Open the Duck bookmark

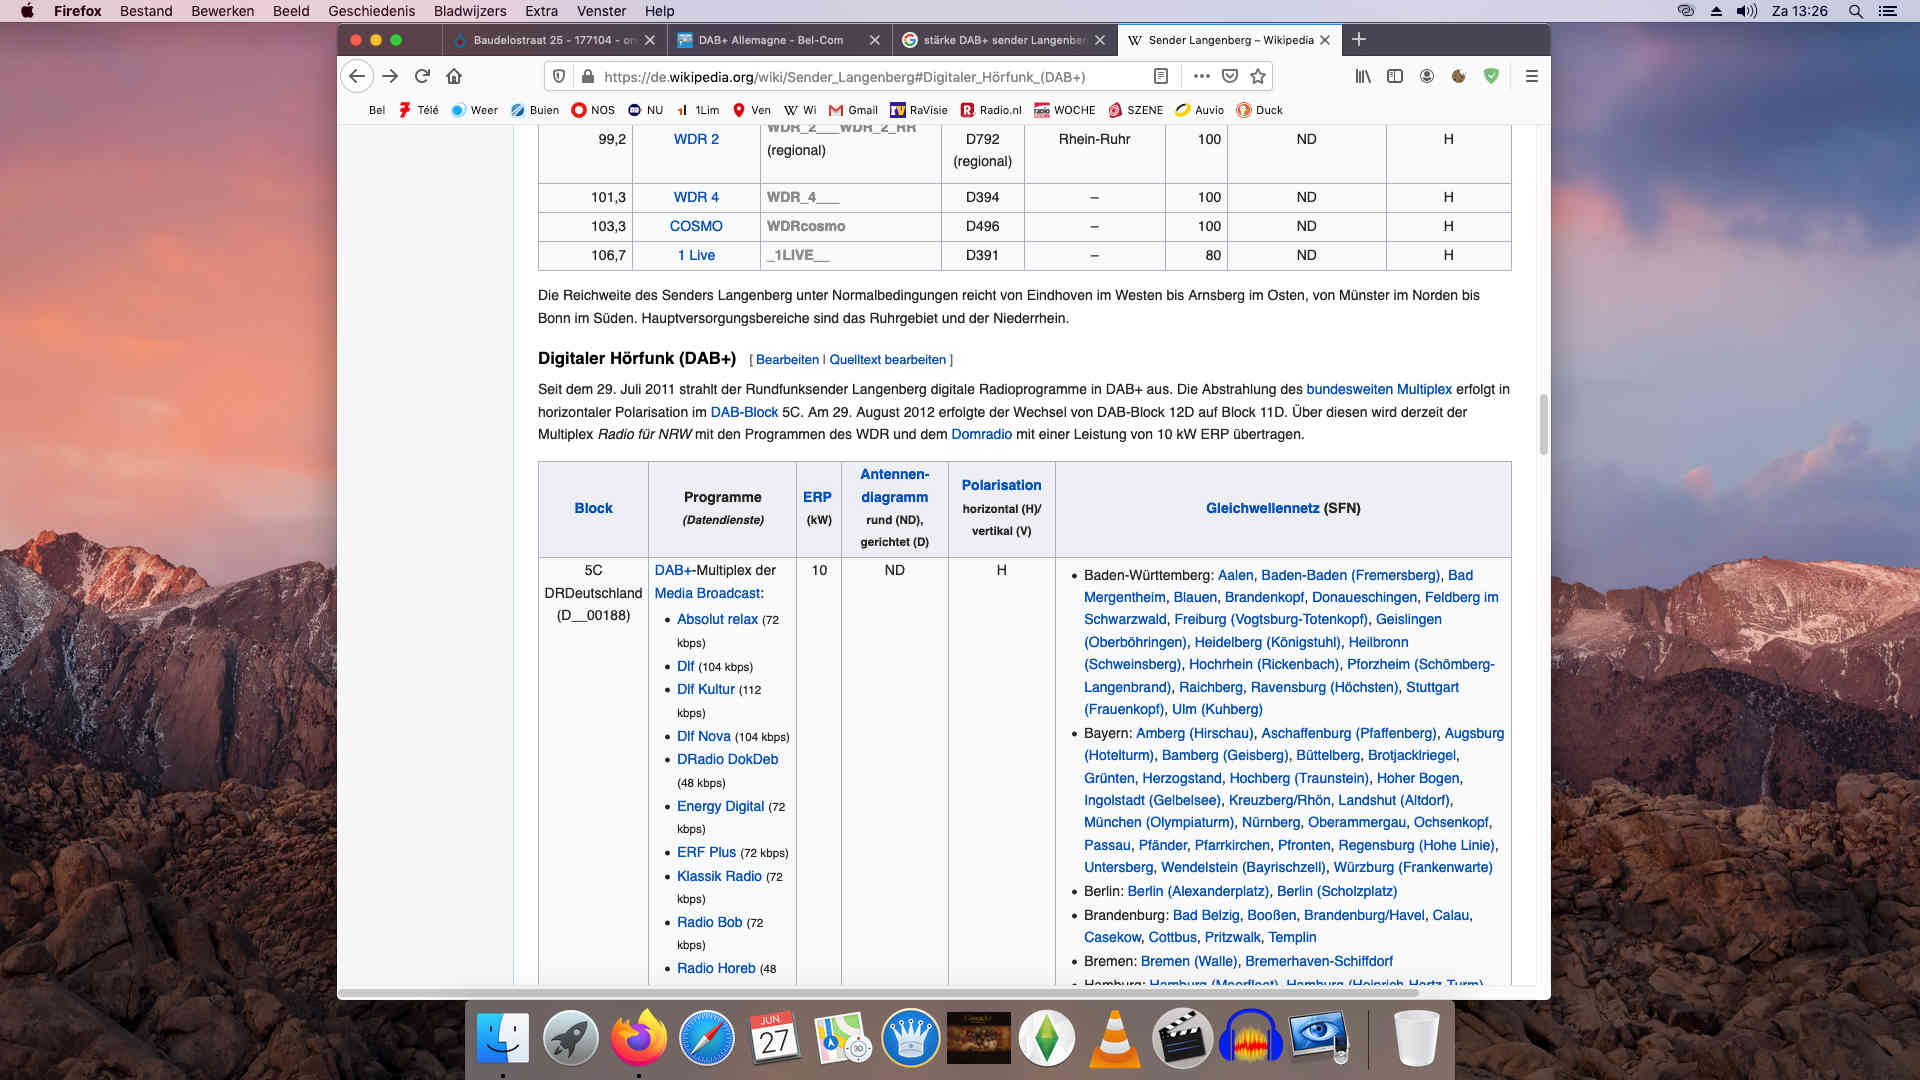1259,110
